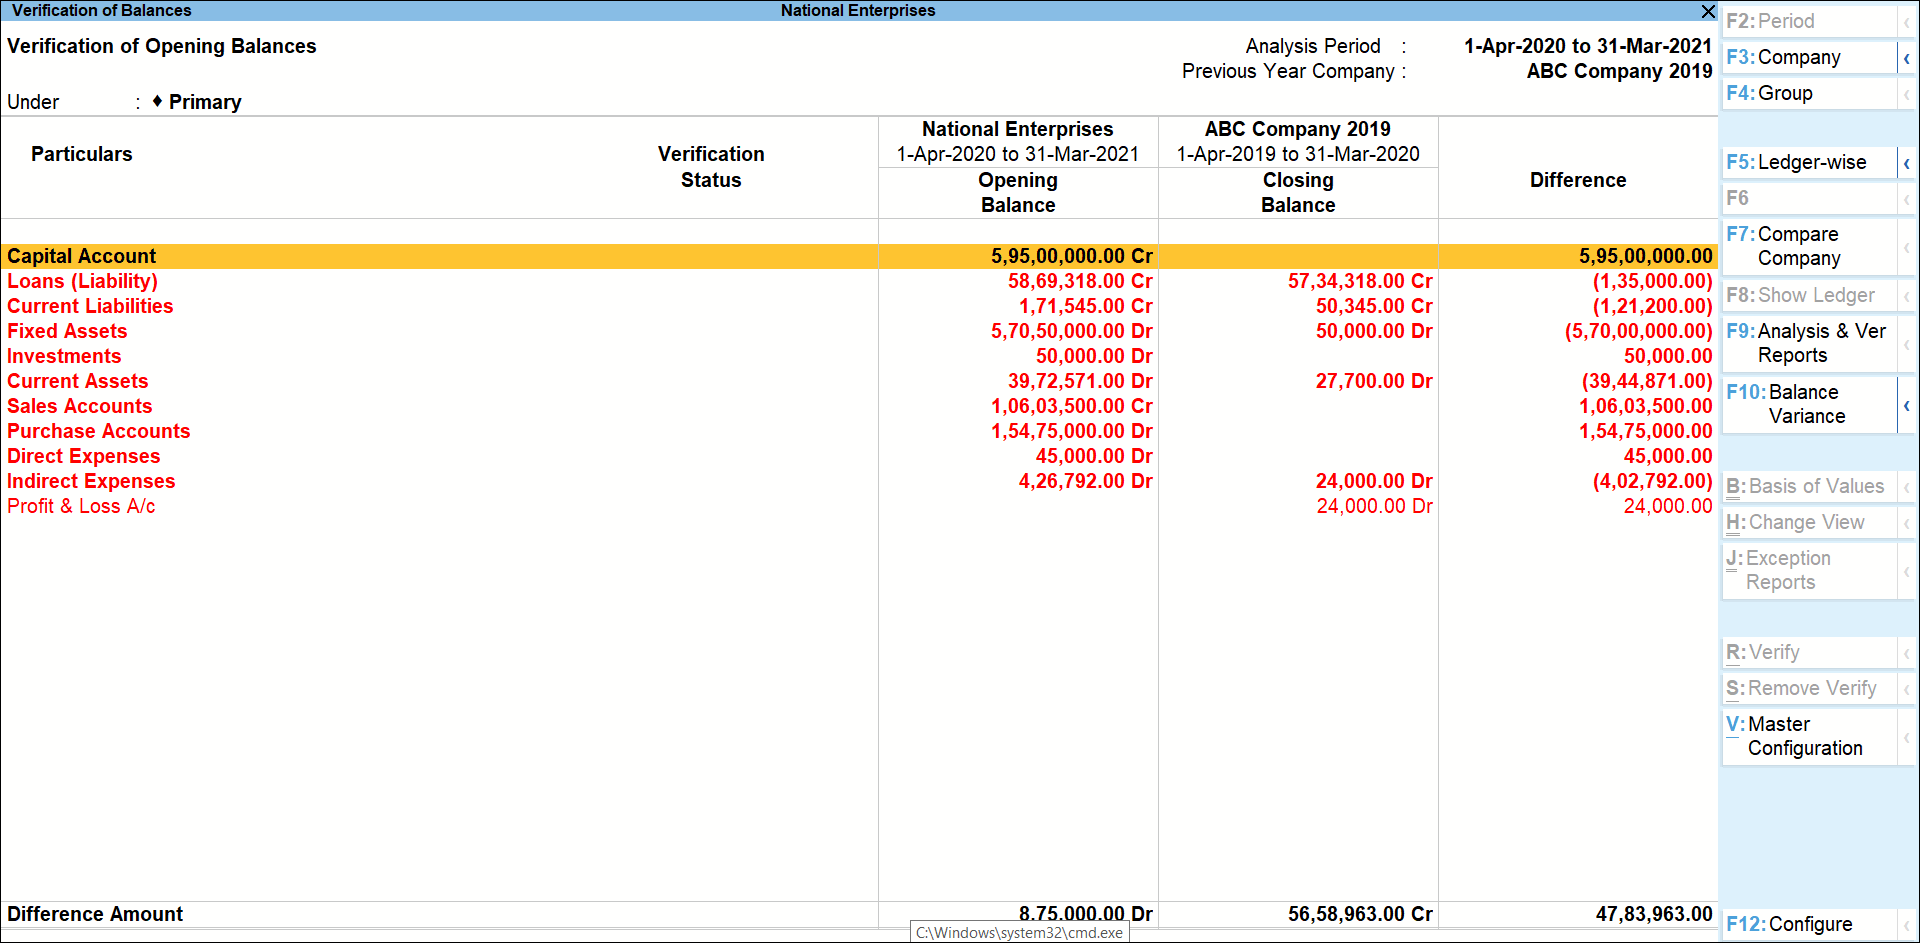Open Exception Reports

pyautogui.click(x=1790, y=570)
